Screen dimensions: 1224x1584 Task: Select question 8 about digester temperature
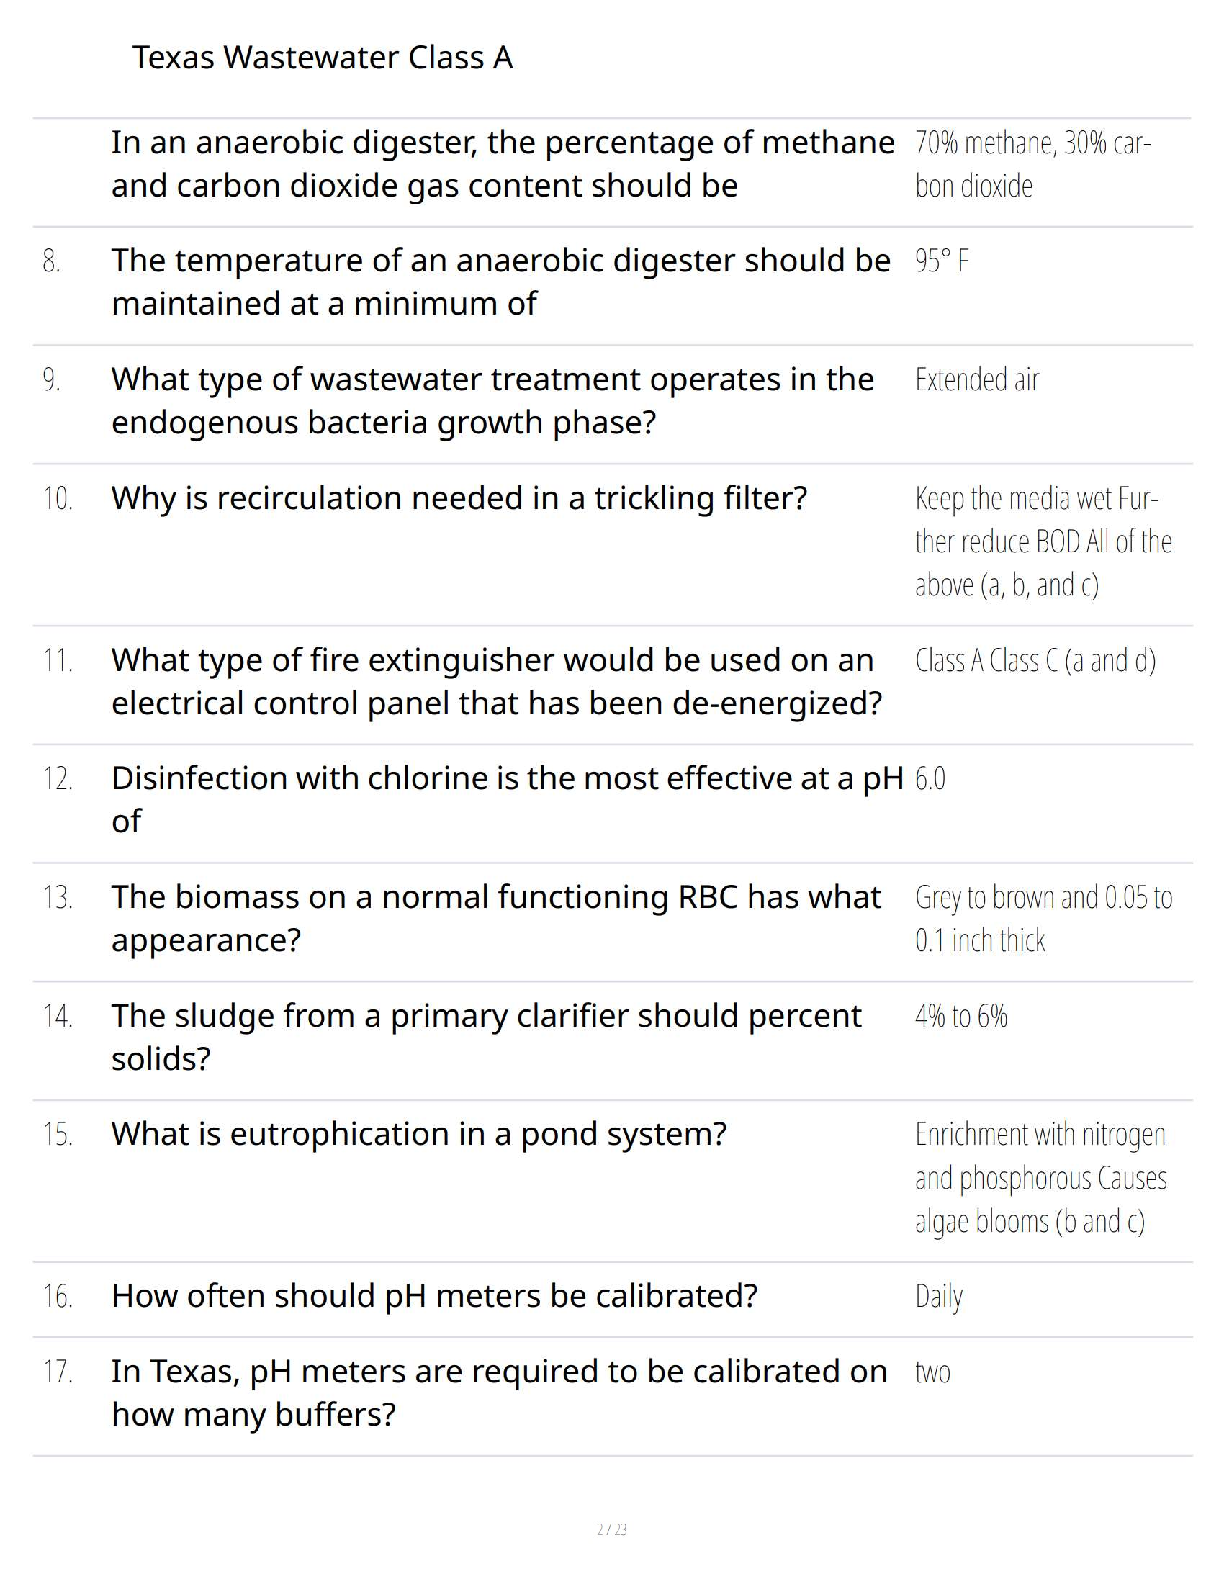pyautogui.click(x=501, y=282)
